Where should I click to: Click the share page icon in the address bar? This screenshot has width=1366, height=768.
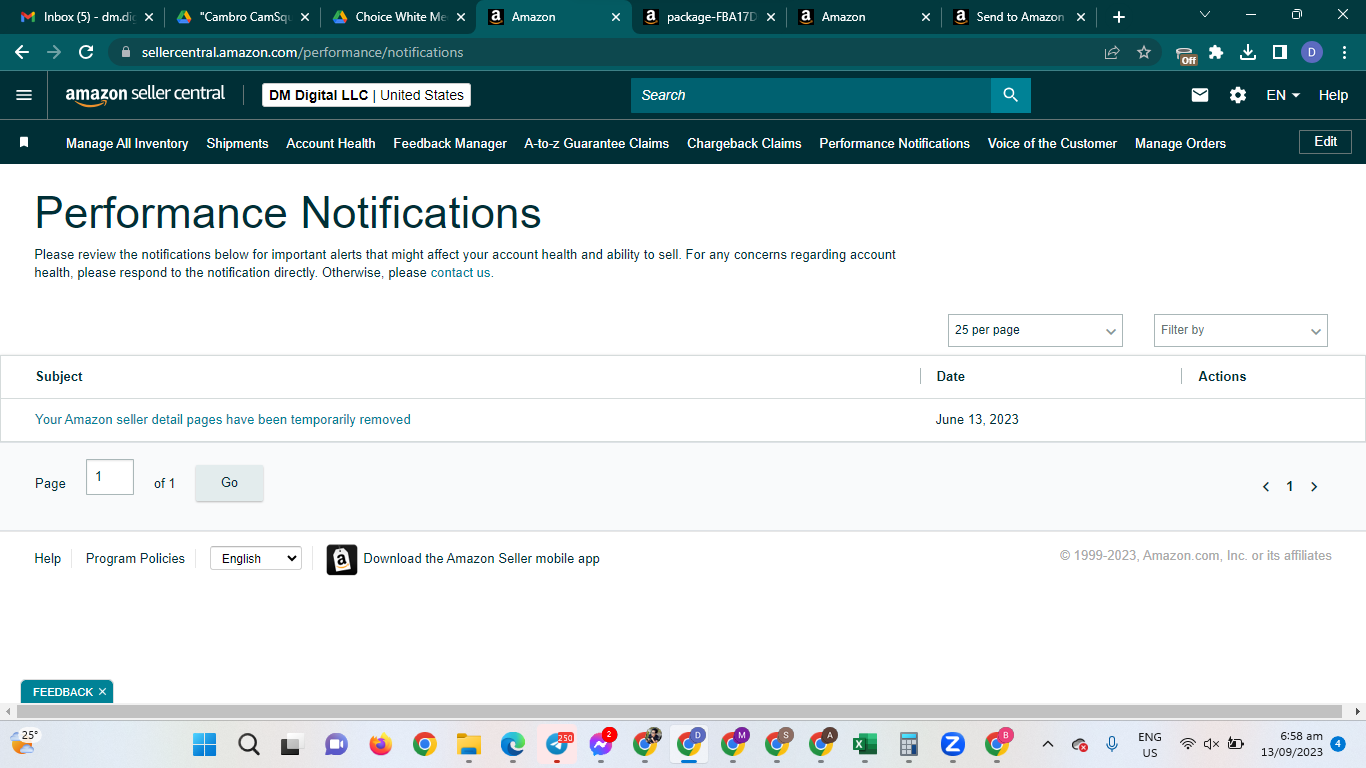(x=1112, y=52)
